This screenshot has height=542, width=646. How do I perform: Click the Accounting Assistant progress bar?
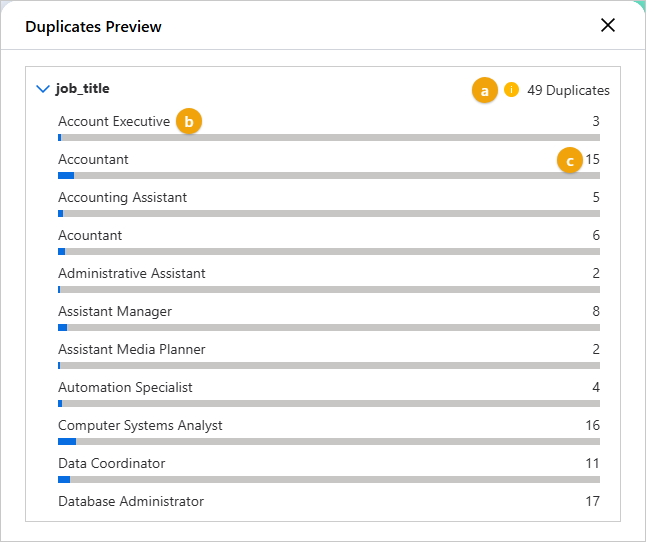click(329, 213)
